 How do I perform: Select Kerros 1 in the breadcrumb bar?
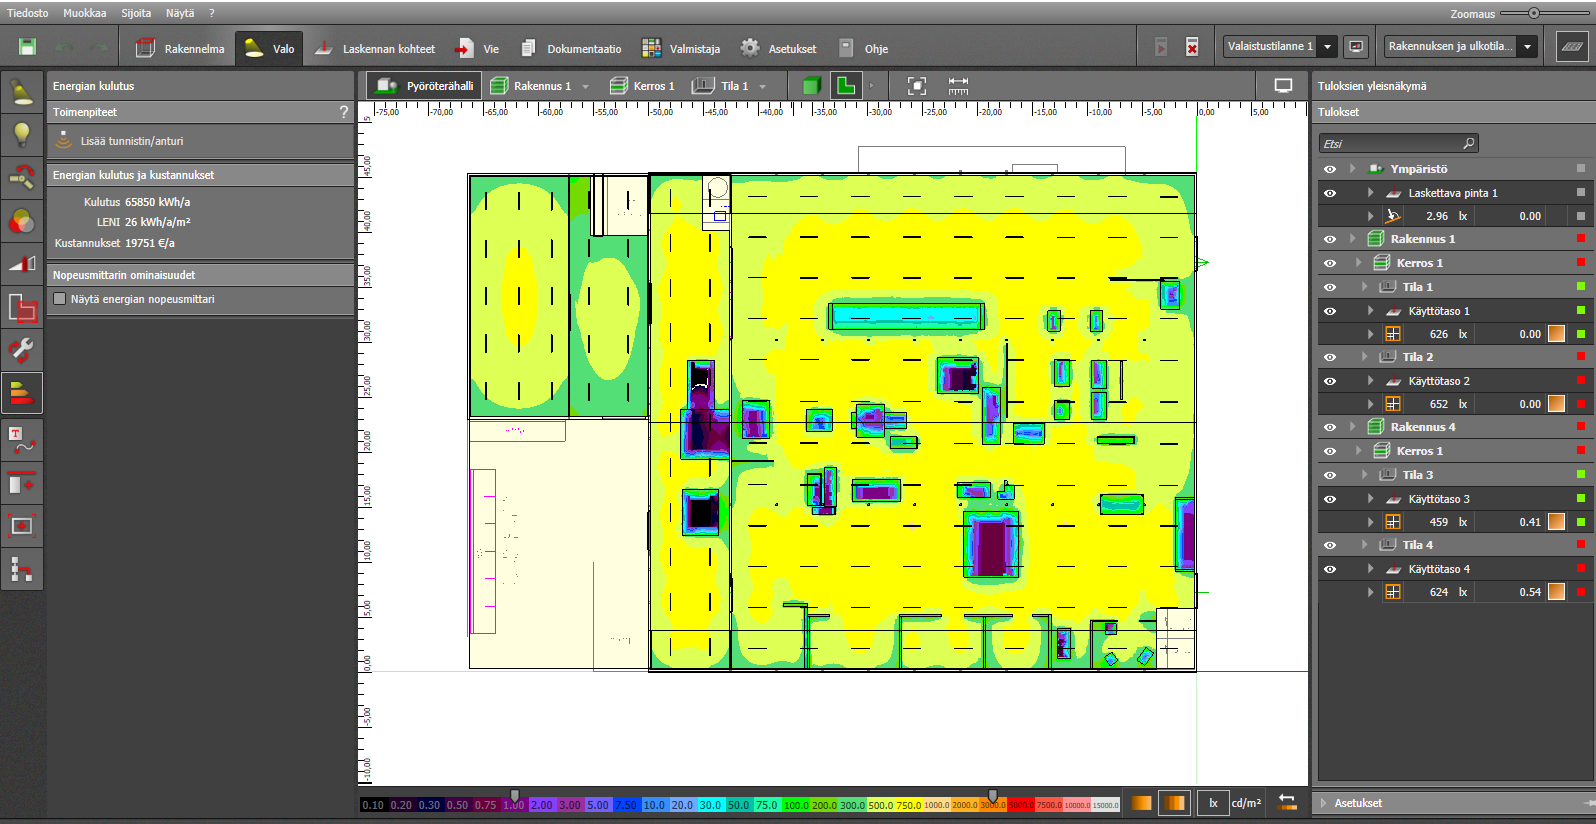click(642, 86)
